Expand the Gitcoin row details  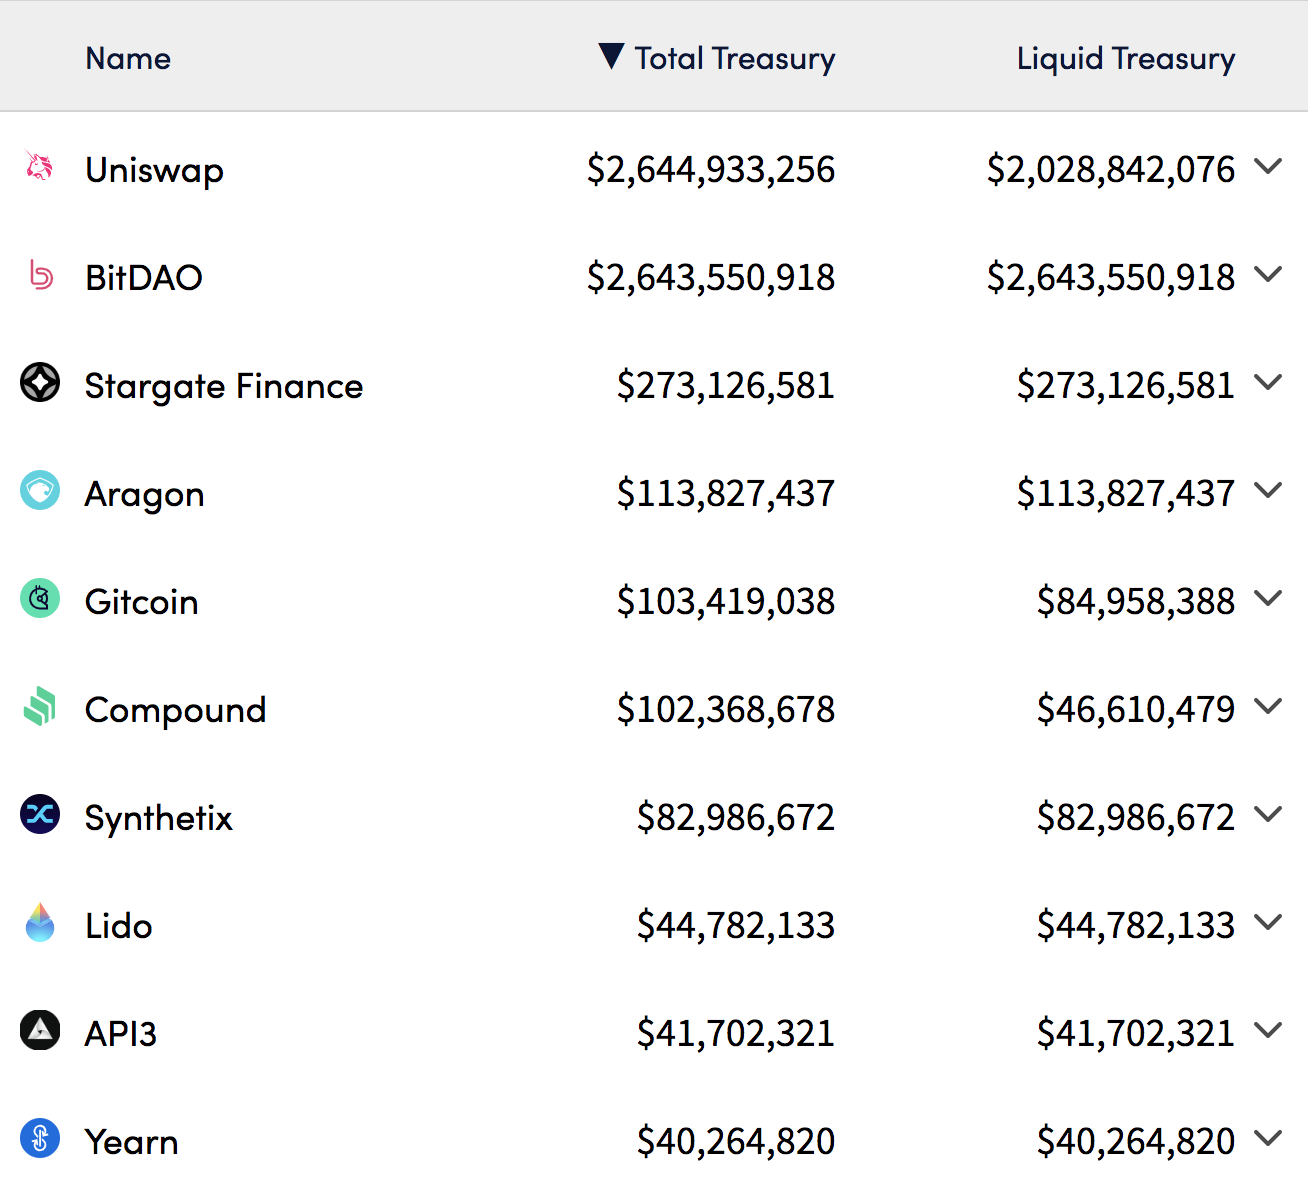(x=1268, y=599)
